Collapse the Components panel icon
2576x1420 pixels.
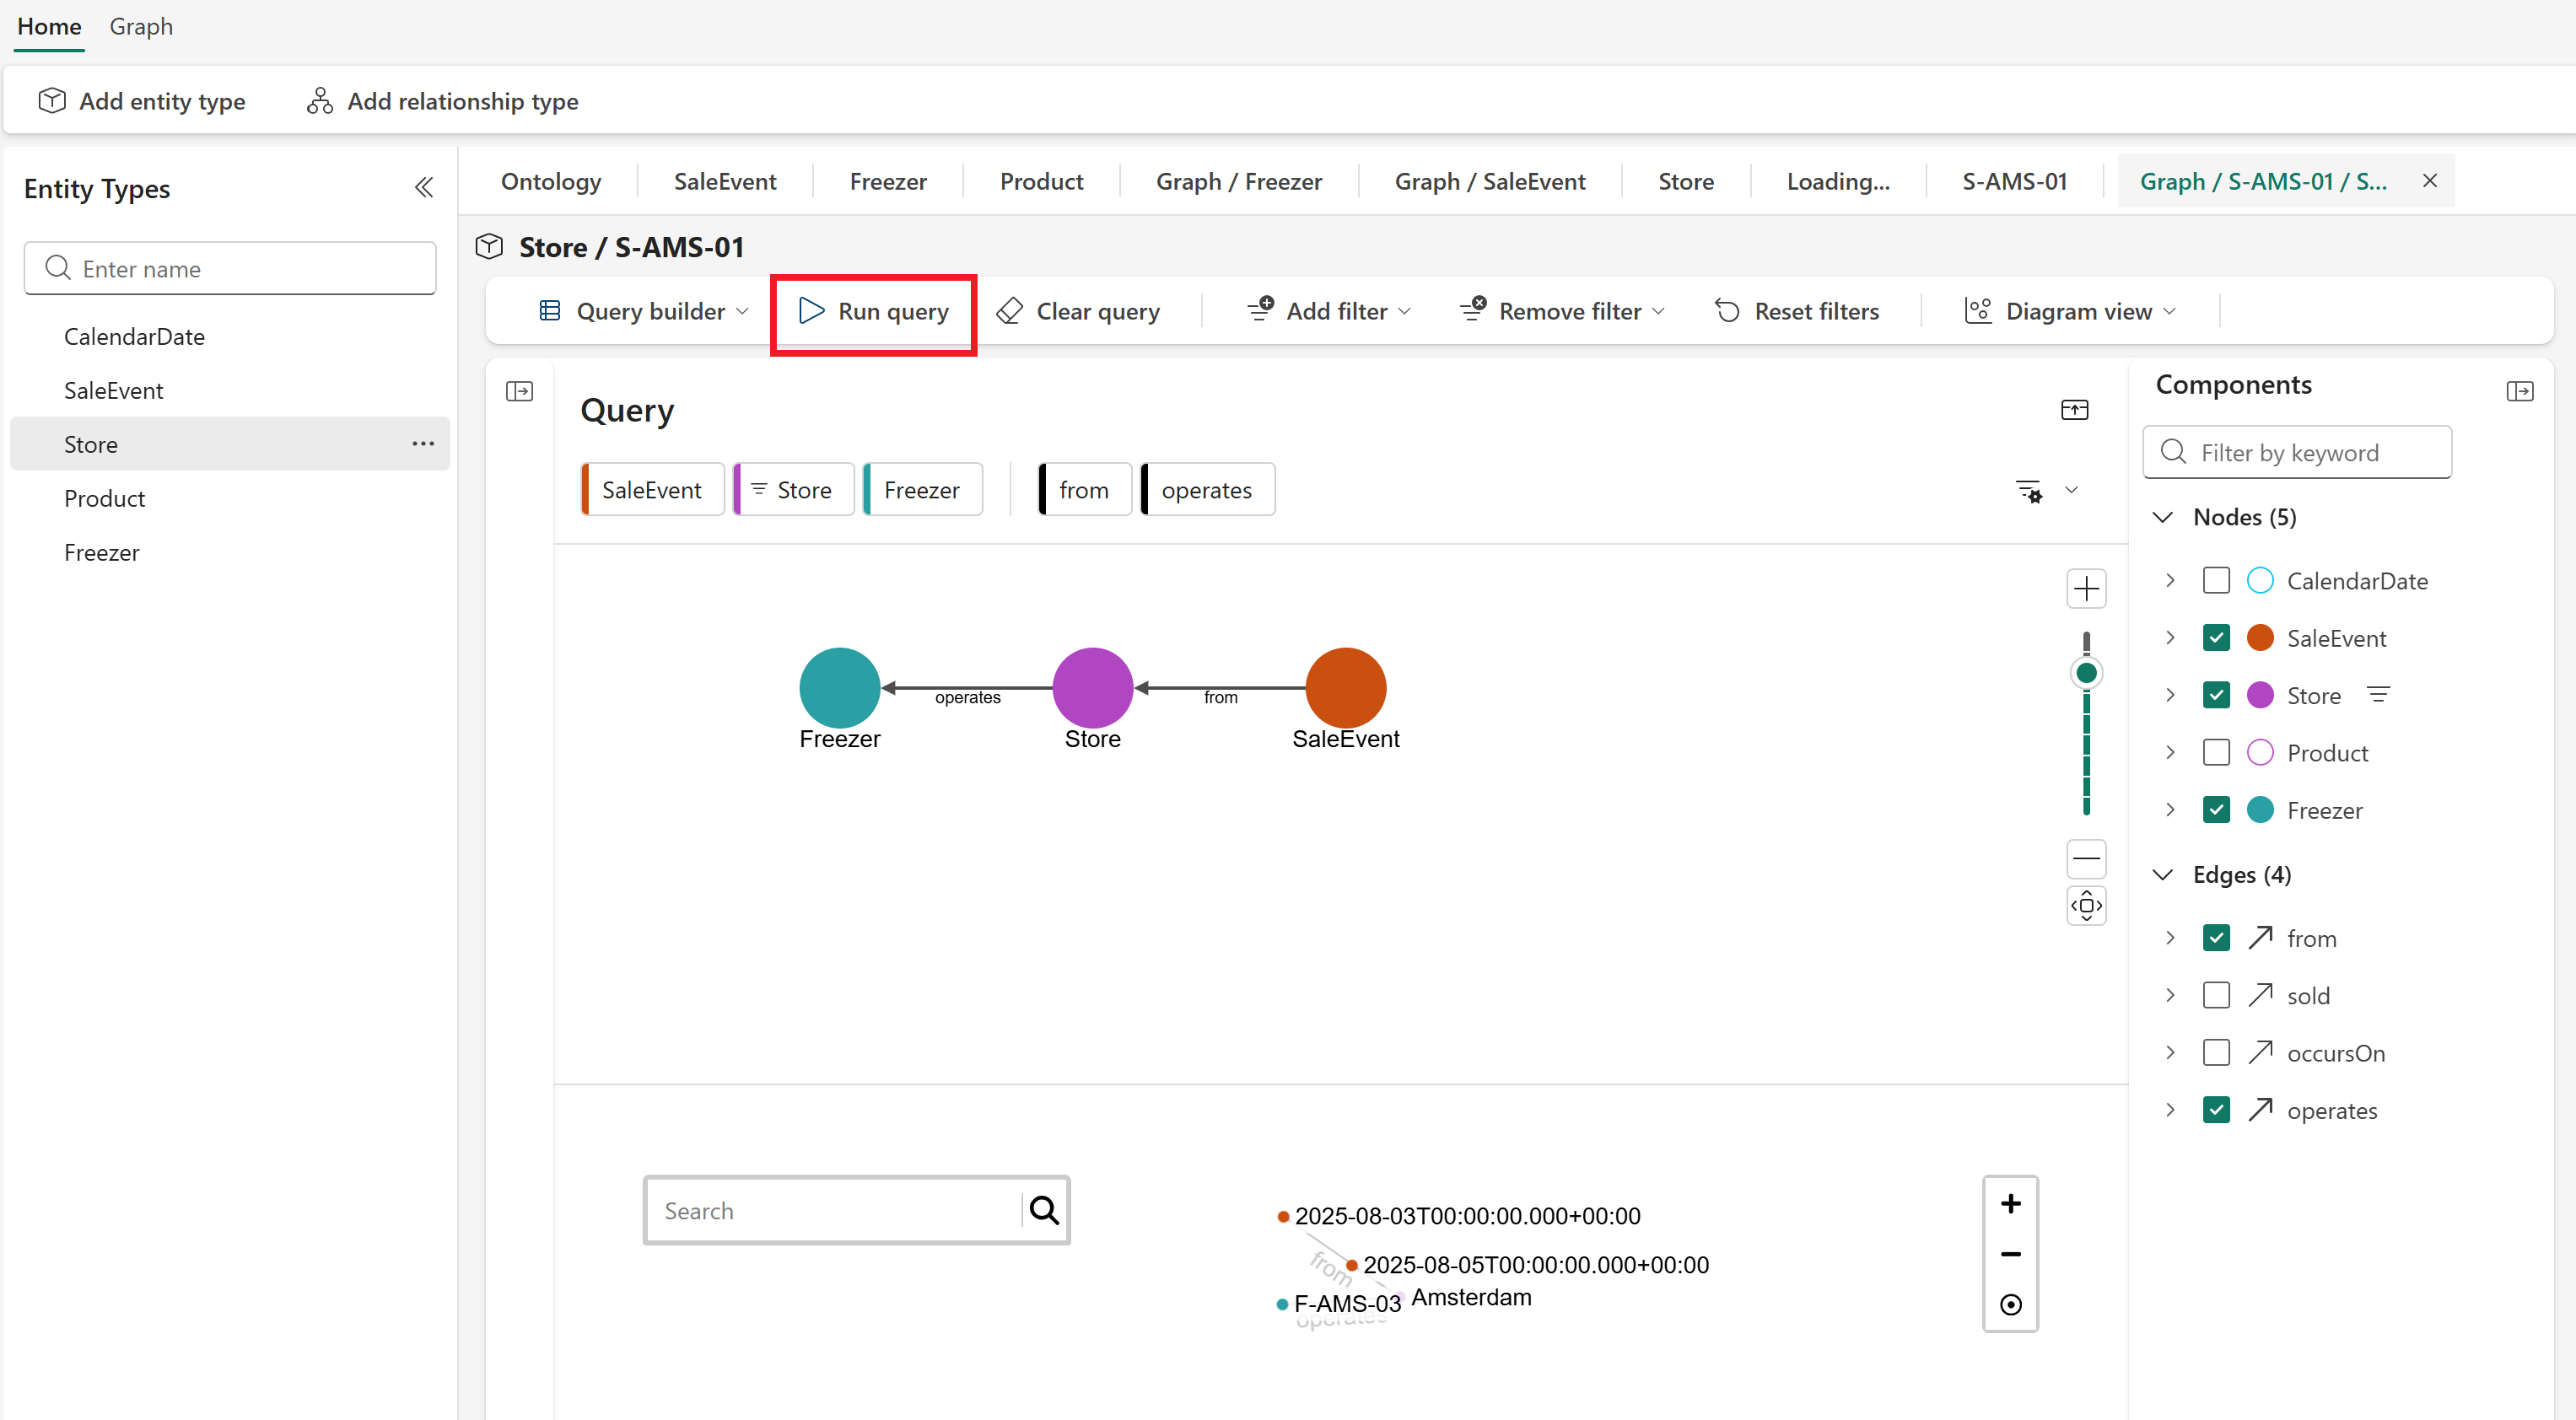(x=2519, y=391)
